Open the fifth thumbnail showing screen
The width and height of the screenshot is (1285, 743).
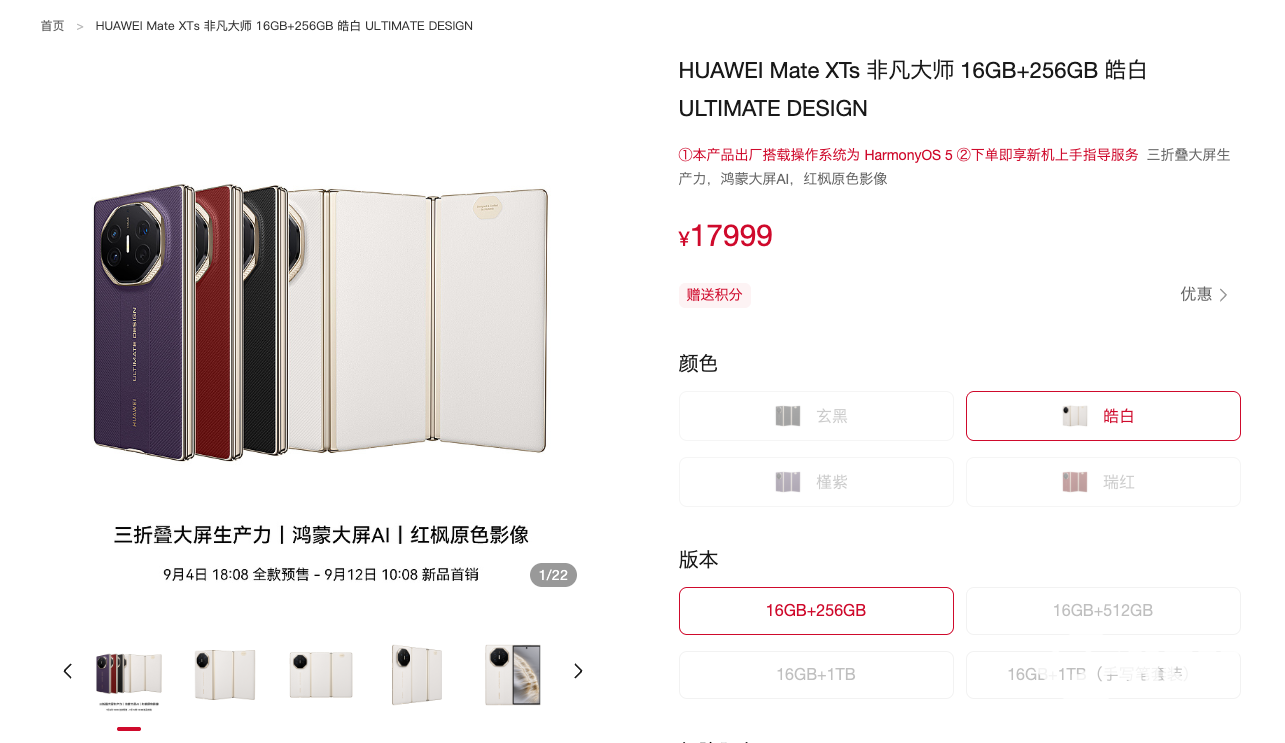pos(513,676)
